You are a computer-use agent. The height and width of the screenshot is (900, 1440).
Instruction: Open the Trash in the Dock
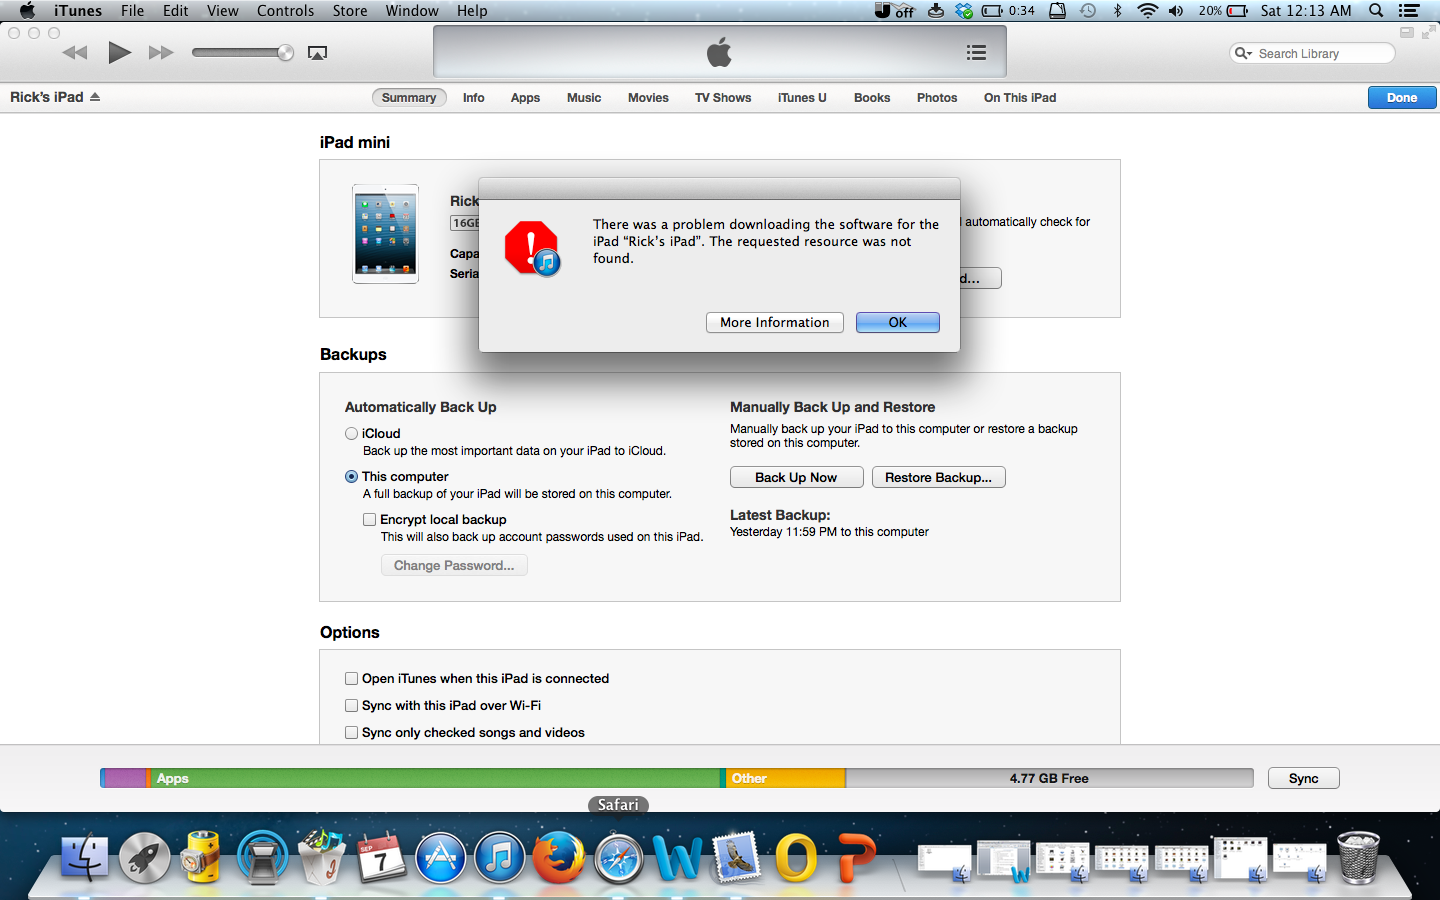coord(1358,858)
